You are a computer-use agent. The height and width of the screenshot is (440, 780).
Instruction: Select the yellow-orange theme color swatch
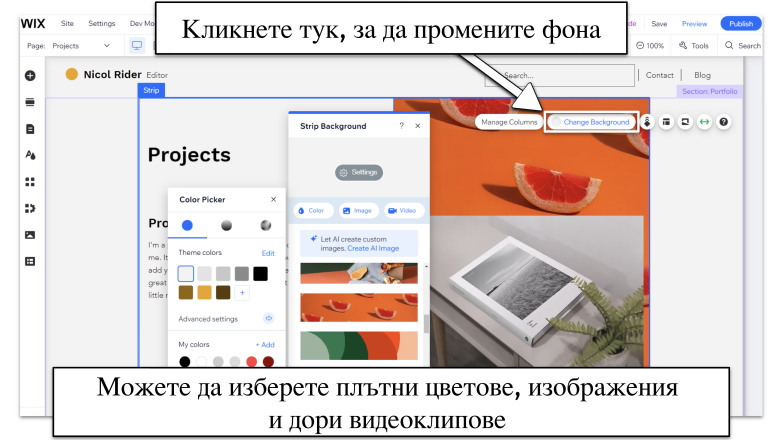point(204,292)
